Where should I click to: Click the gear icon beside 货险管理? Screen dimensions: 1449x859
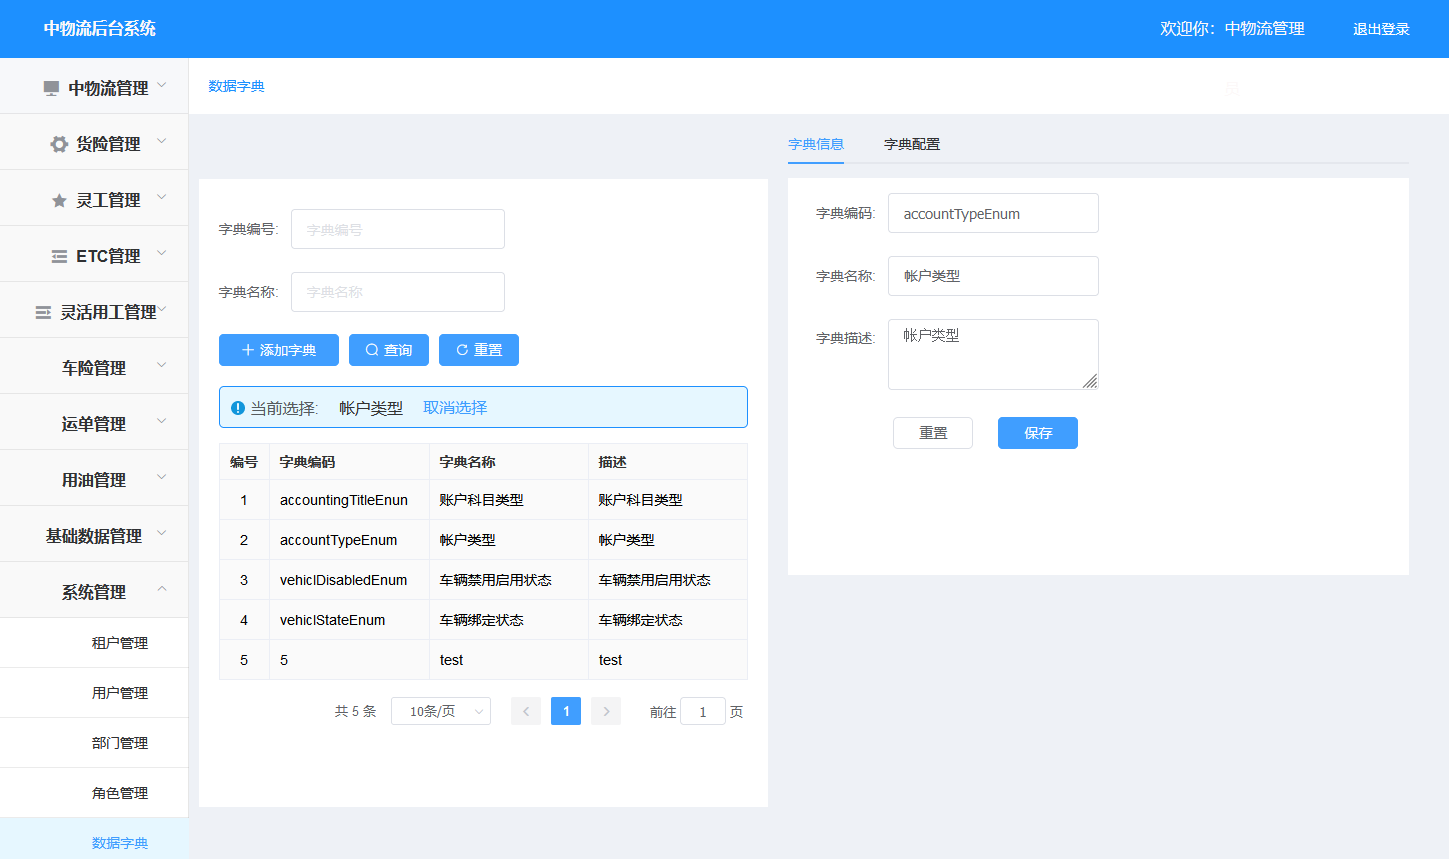point(59,144)
